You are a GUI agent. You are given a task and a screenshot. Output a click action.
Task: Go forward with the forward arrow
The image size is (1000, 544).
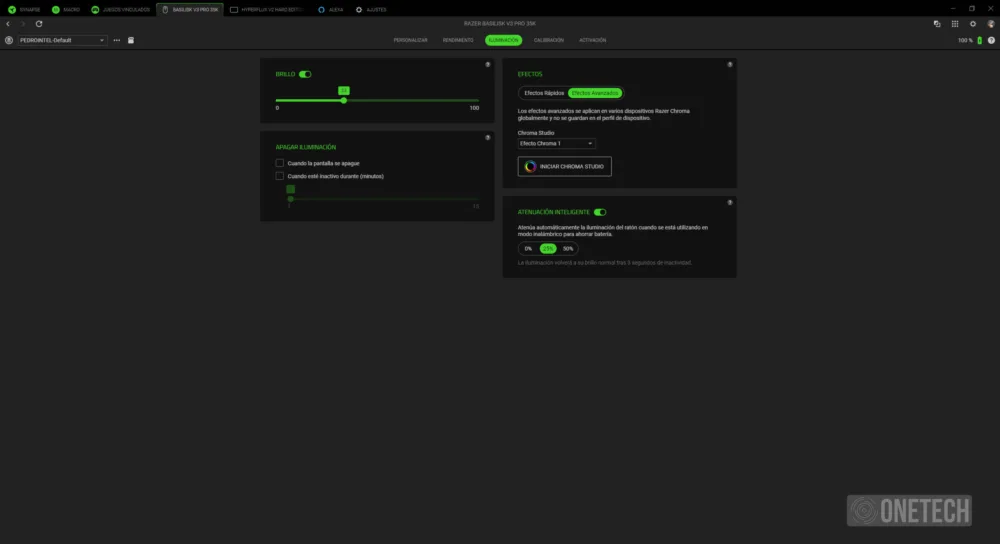[23, 24]
